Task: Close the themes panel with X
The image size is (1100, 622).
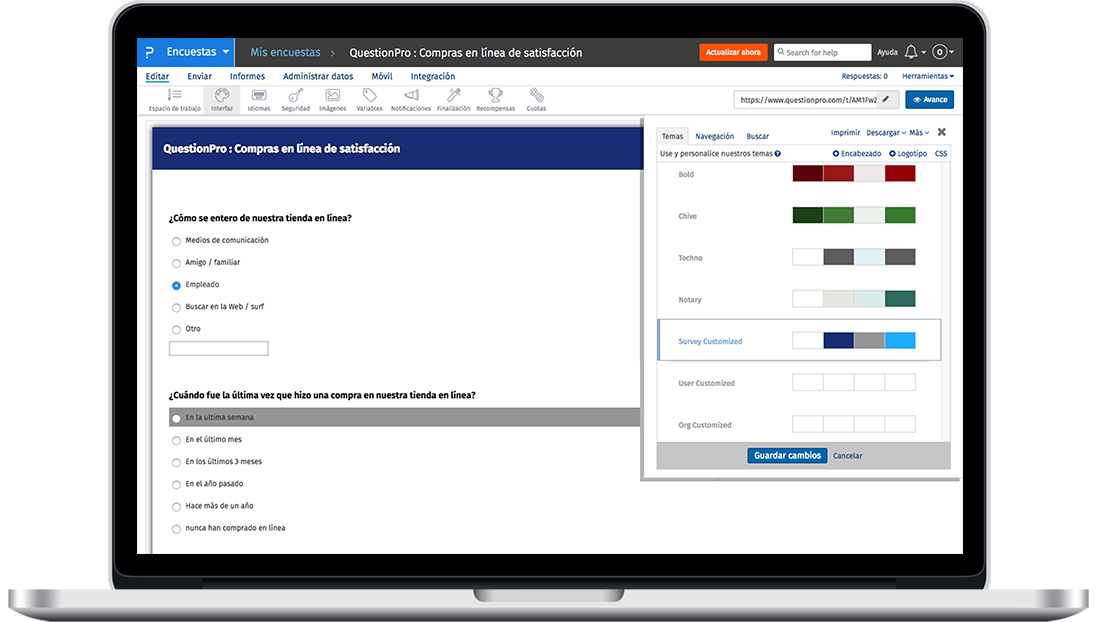Action: pos(941,132)
